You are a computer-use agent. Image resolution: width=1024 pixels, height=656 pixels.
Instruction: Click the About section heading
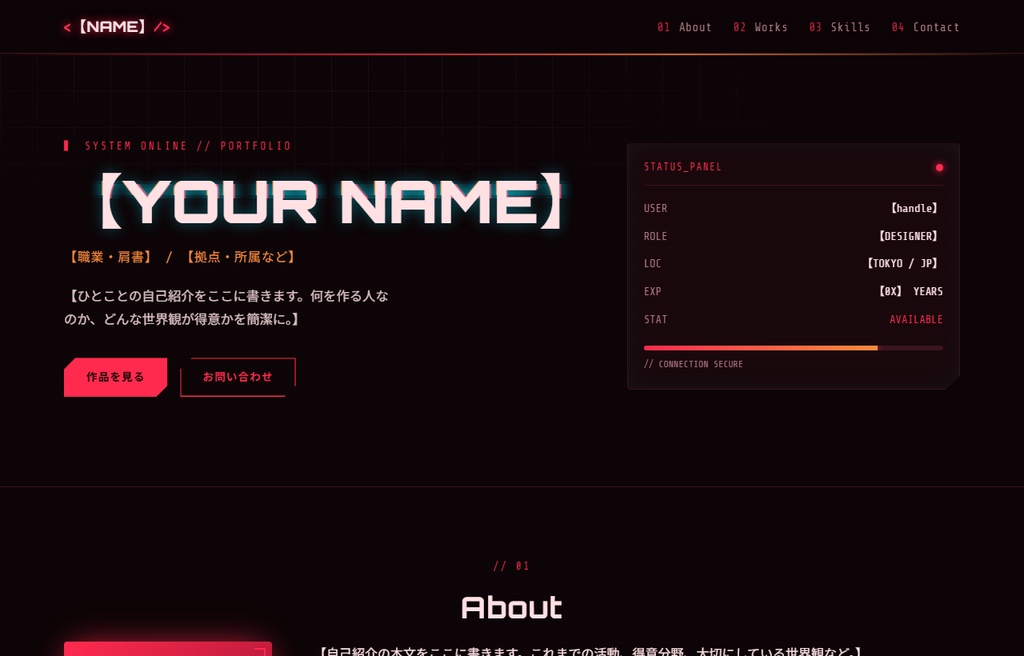511,607
